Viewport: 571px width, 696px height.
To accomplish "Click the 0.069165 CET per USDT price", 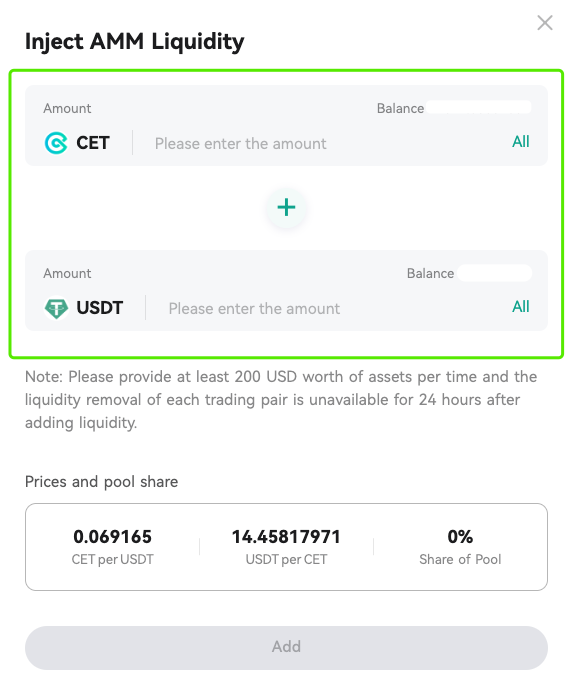I will [112, 537].
